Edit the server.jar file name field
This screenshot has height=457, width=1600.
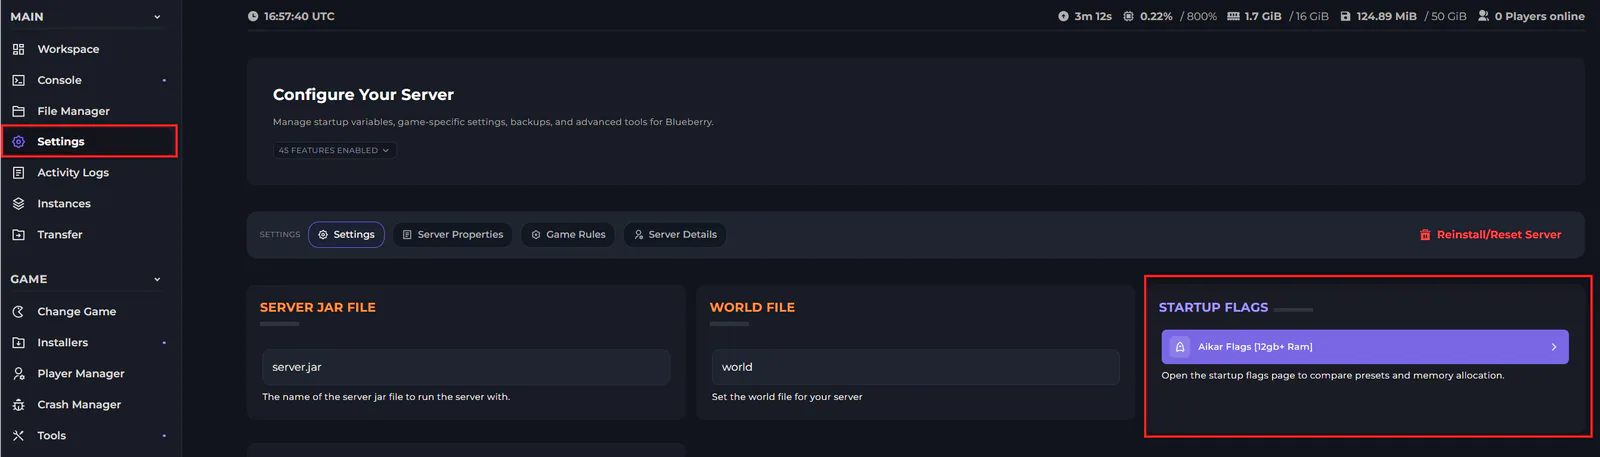(x=466, y=367)
